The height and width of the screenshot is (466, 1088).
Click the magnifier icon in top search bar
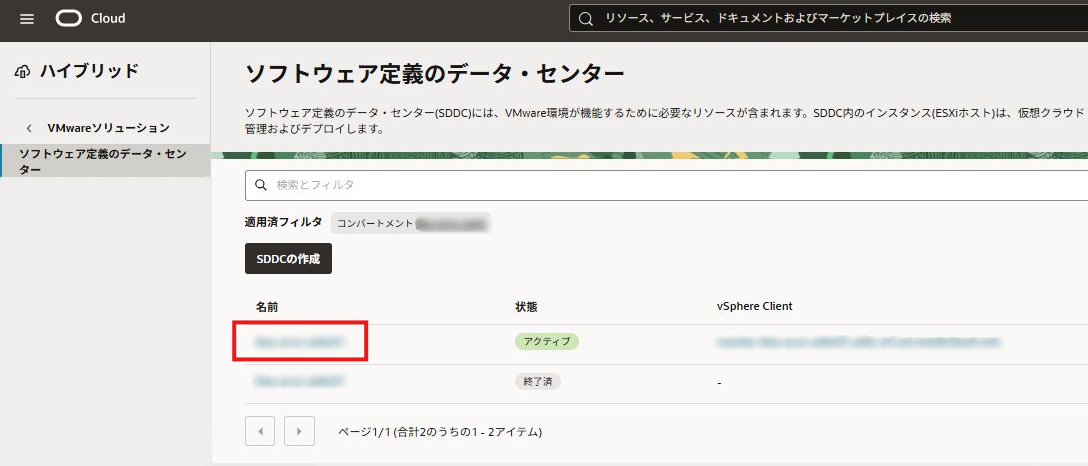click(587, 18)
